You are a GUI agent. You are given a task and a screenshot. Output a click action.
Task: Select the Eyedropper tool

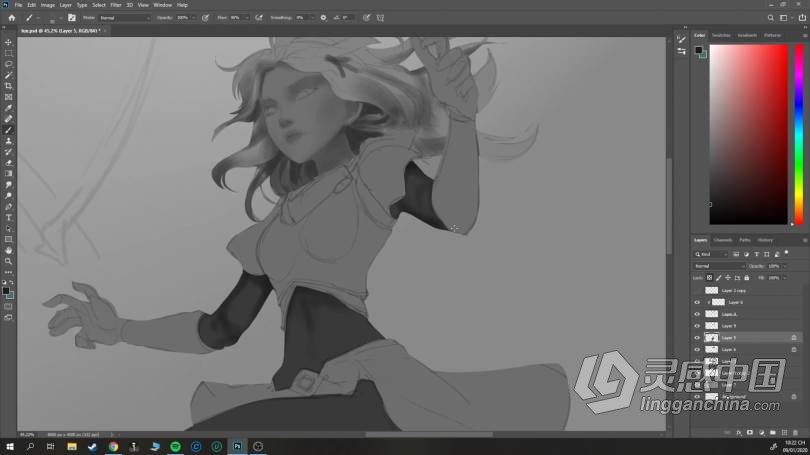click(8, 107)
